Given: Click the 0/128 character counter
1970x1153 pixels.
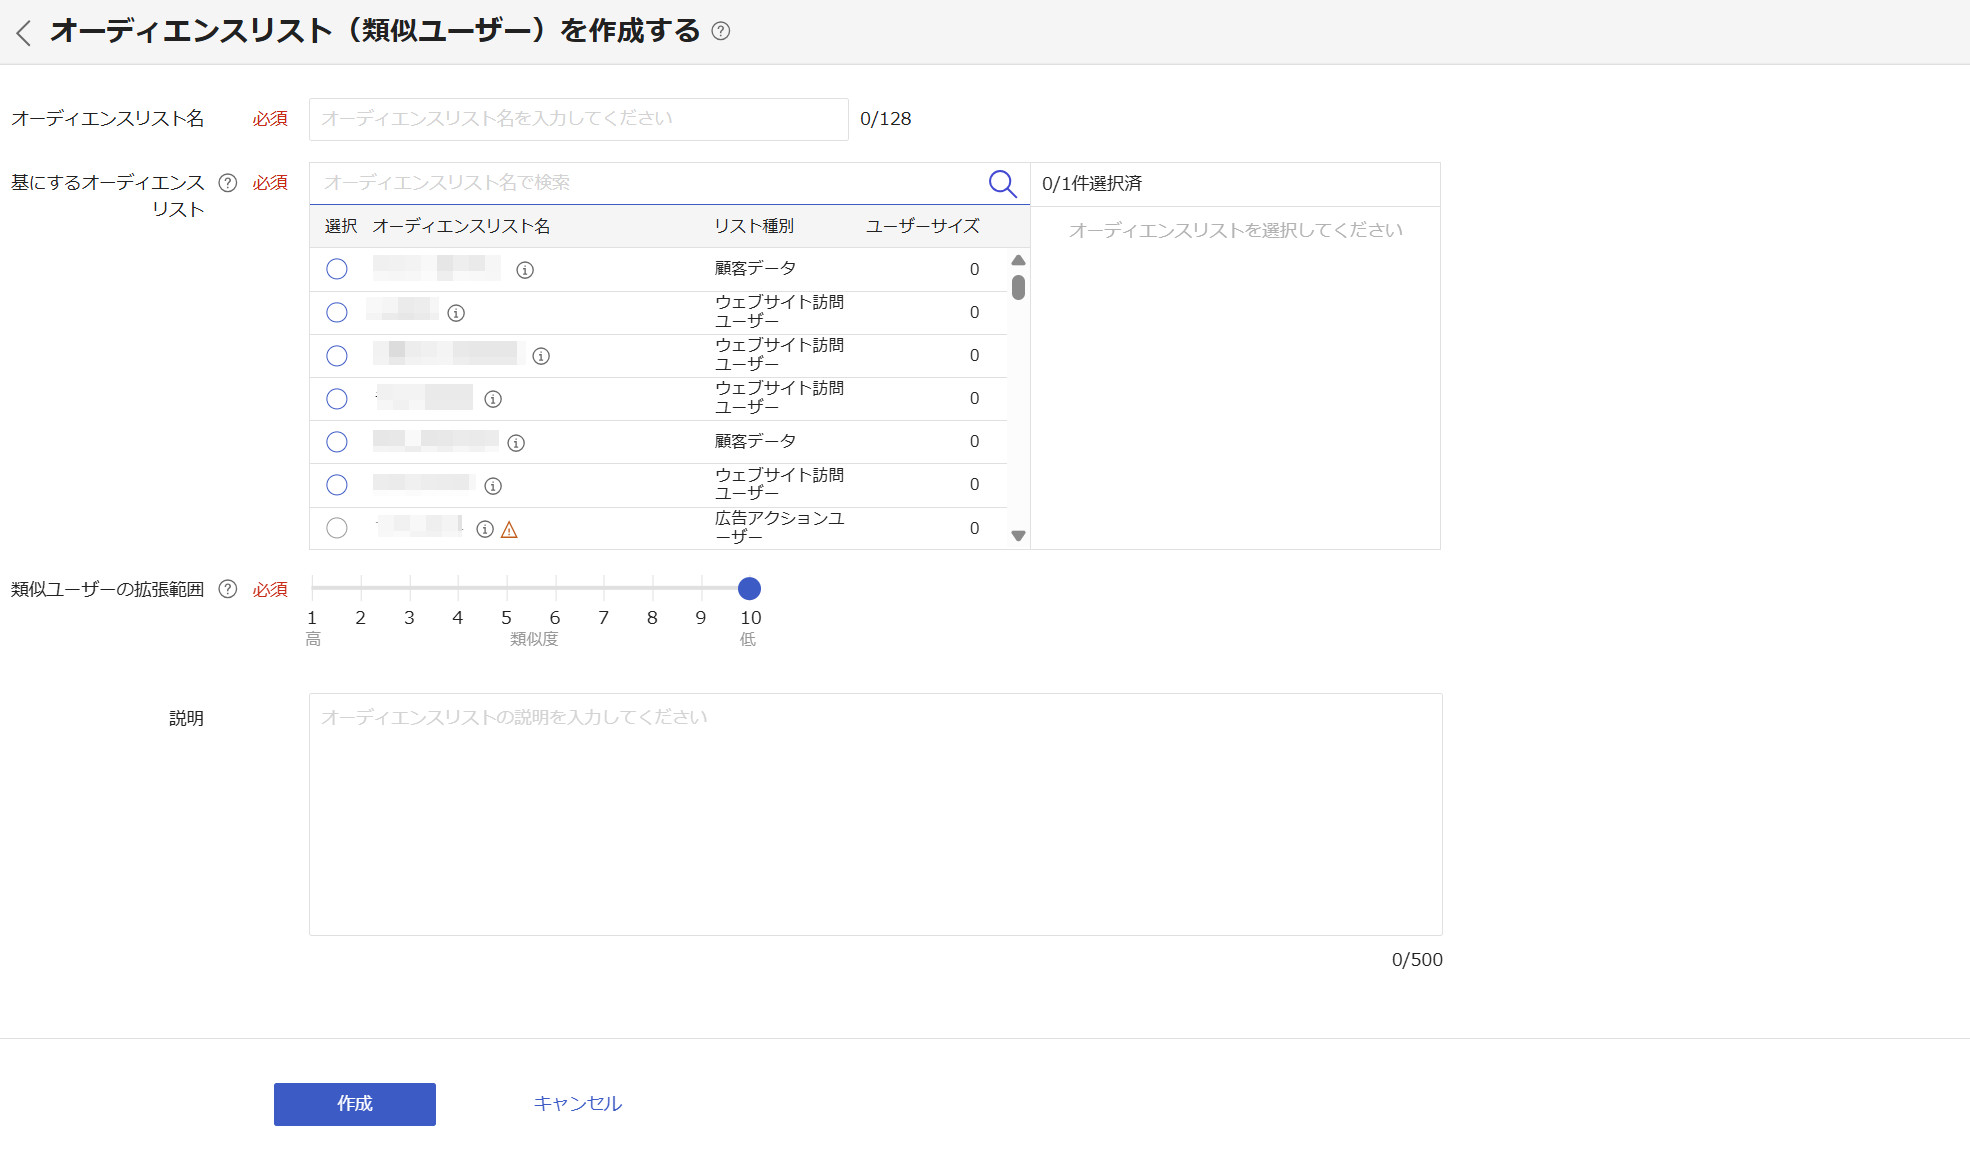Looking at the screenshot, I should (x=886, y=119).
